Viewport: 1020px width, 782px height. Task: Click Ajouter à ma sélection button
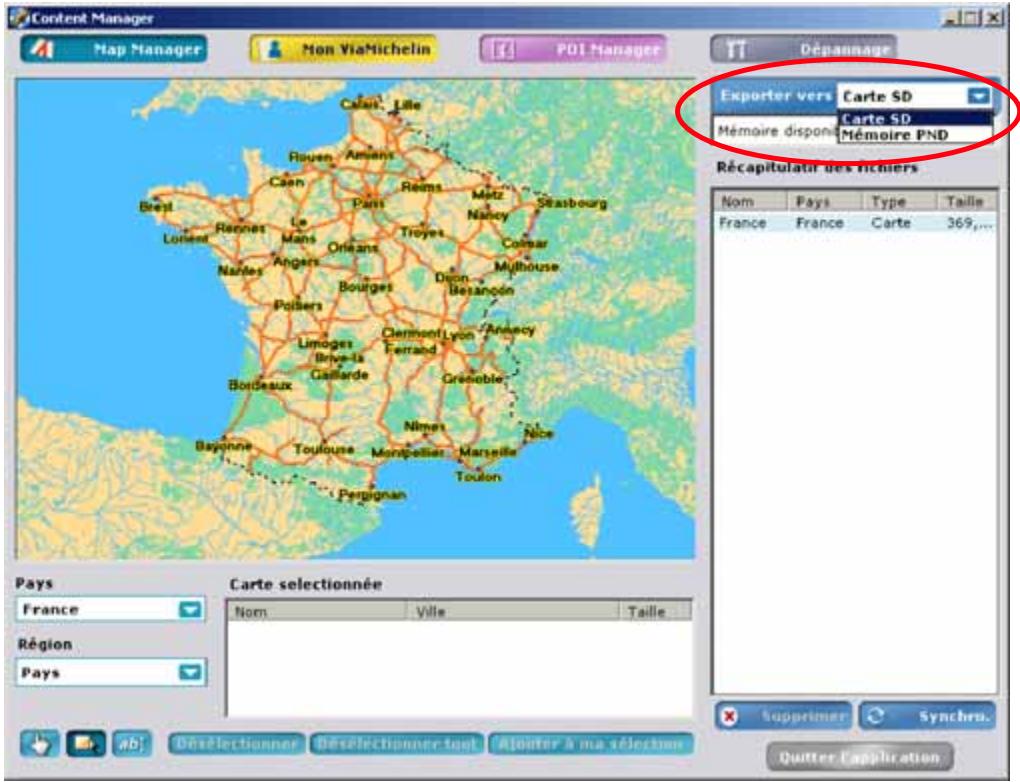pyautogui.click(x=591, y=744)
